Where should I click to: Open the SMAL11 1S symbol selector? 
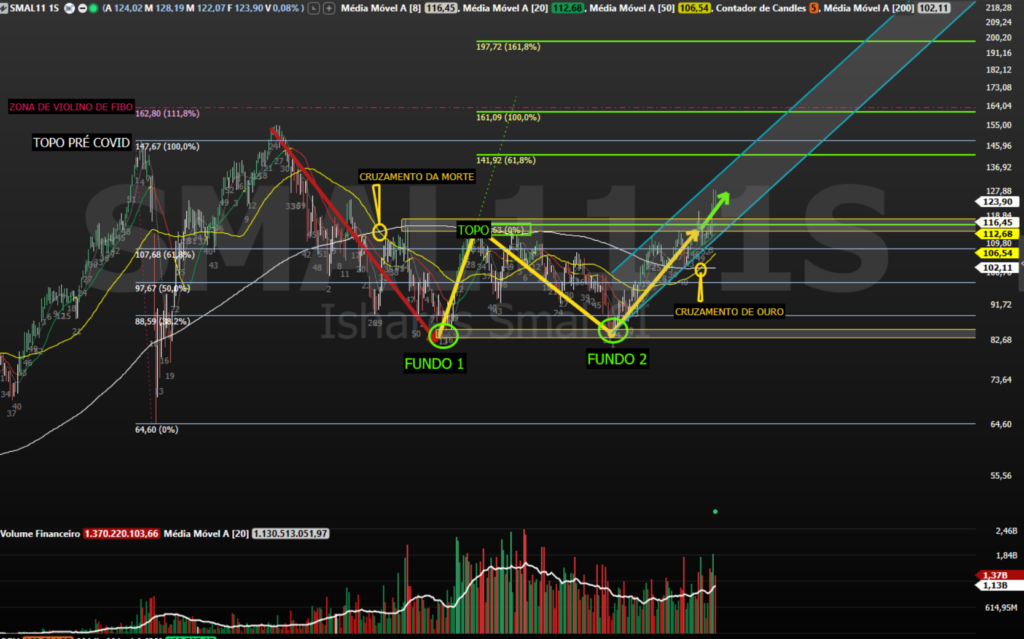pos(35,7)
